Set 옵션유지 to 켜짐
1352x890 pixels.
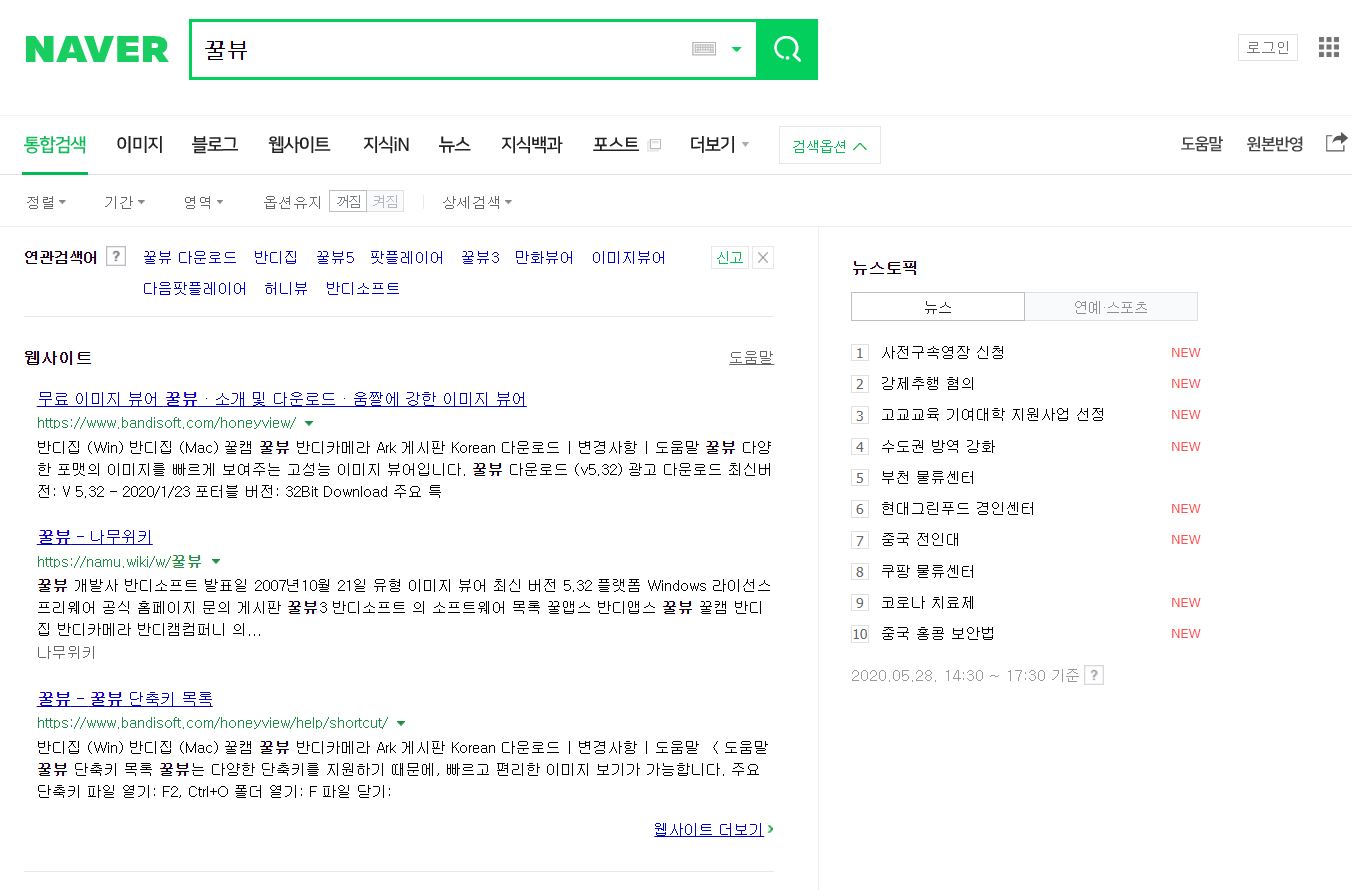click(385, 202)
